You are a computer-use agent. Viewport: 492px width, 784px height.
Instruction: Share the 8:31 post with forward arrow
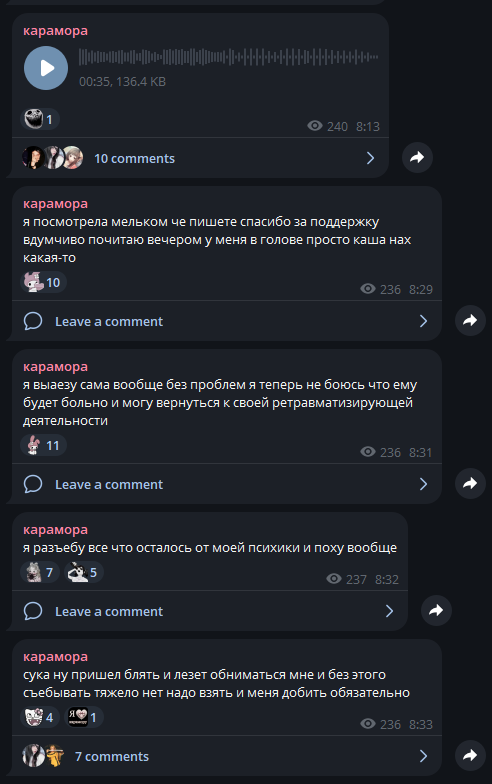(470, 484)
